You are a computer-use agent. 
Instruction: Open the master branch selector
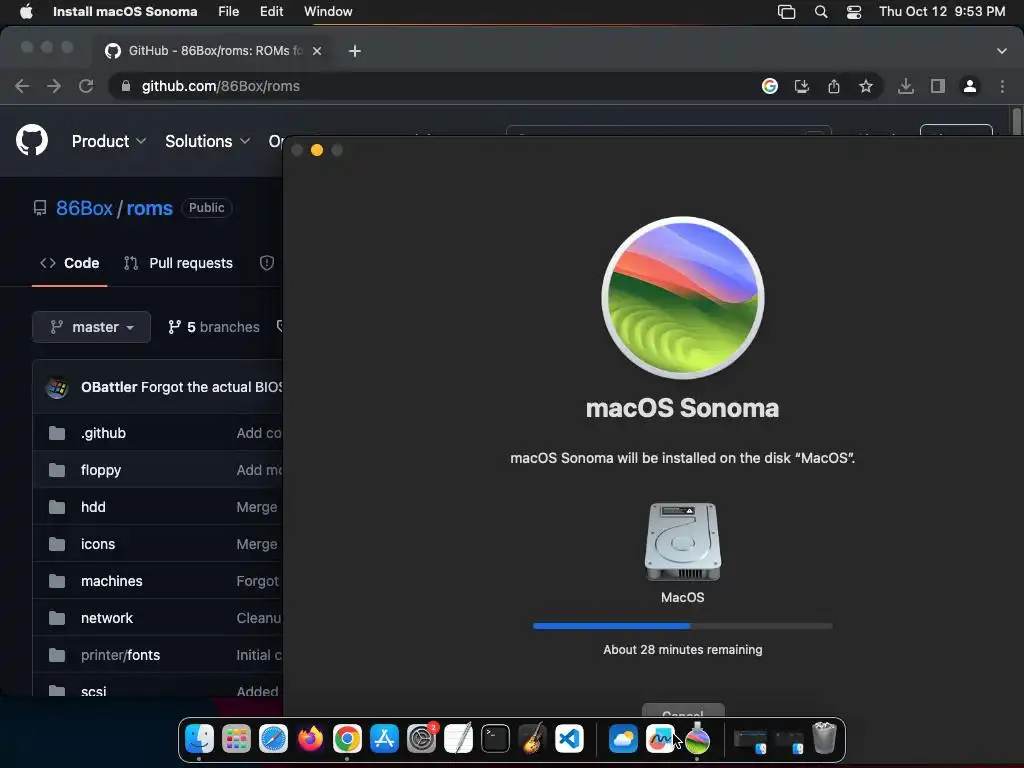91,327
